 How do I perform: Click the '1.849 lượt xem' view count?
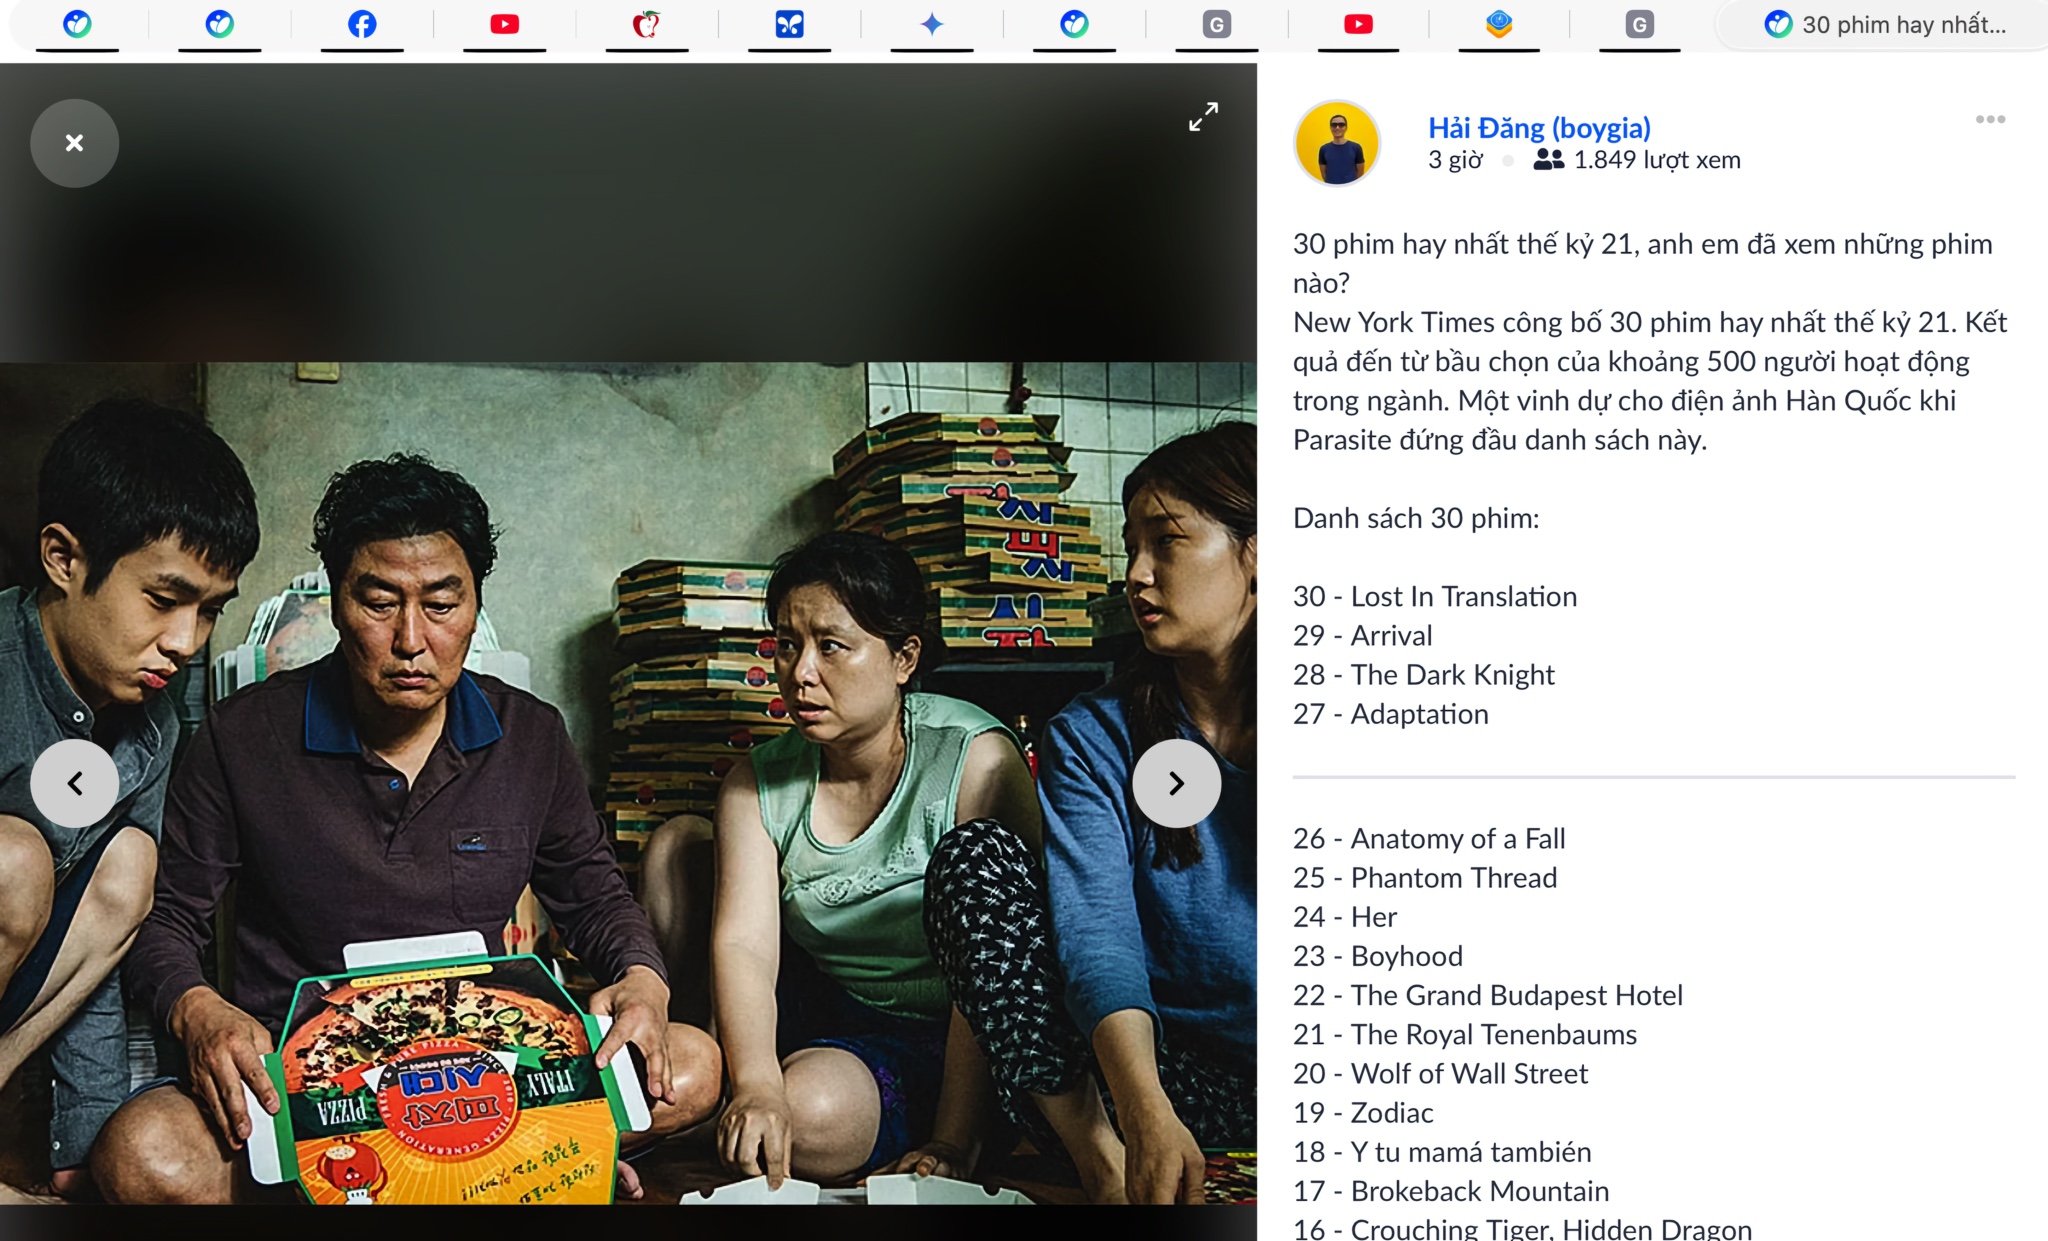pyautogui.click(x=1657, y=160)
